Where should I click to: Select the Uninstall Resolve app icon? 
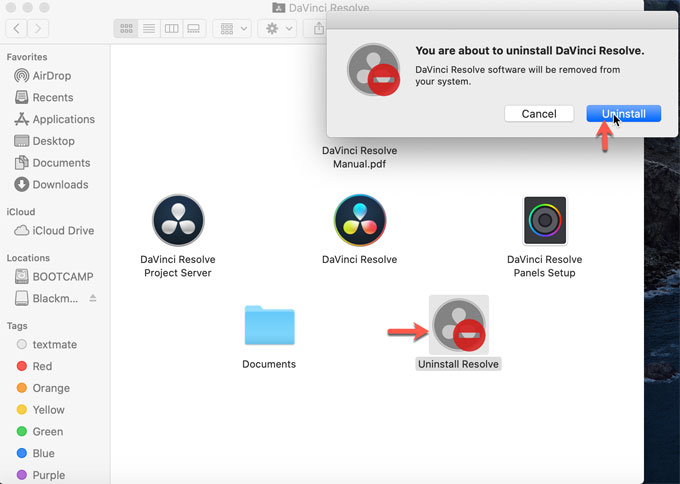(x=459, y=325)
